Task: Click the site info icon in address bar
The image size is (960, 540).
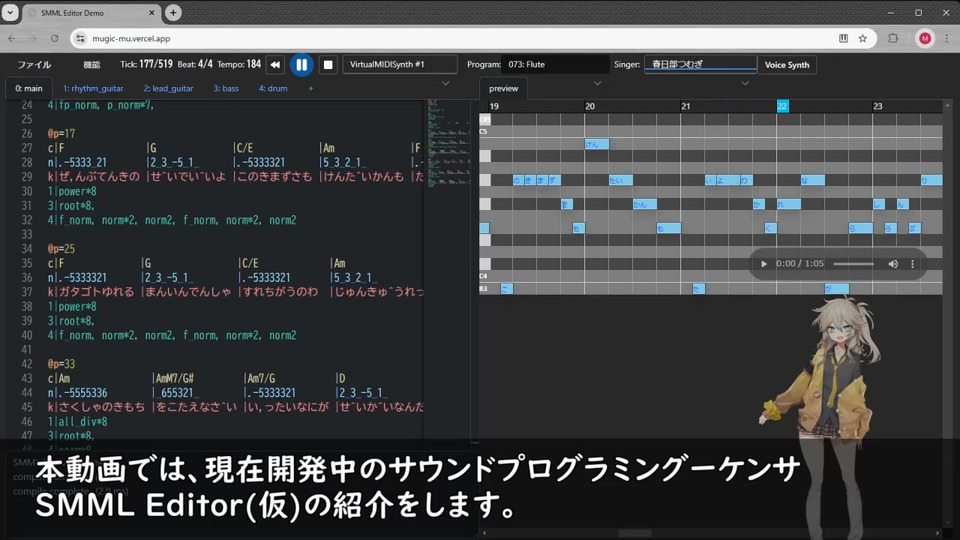Action: (x=80, y=38)
